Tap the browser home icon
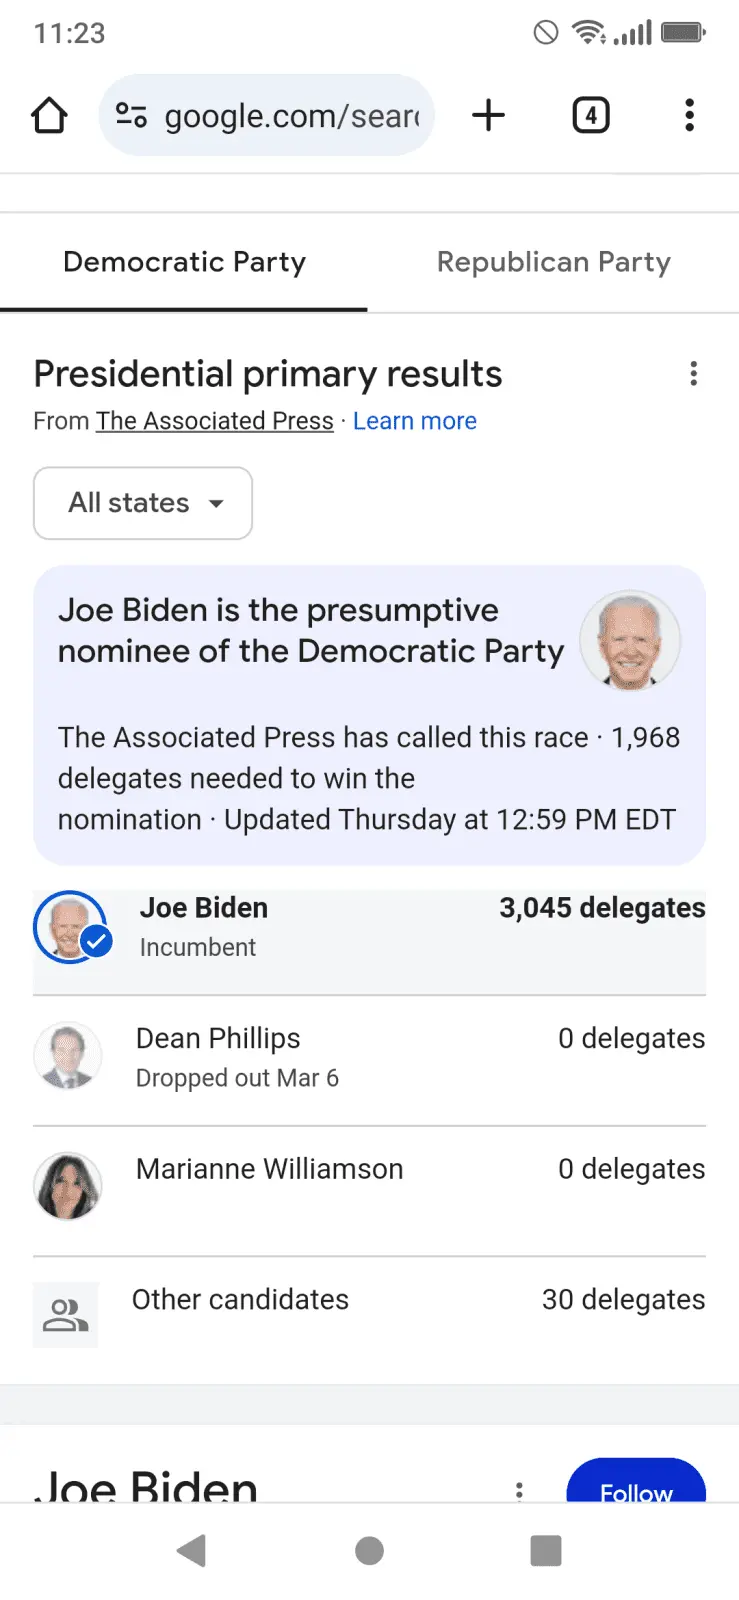Image resolution: width=739 pixels, height=1600 pixels. point(49,116)
